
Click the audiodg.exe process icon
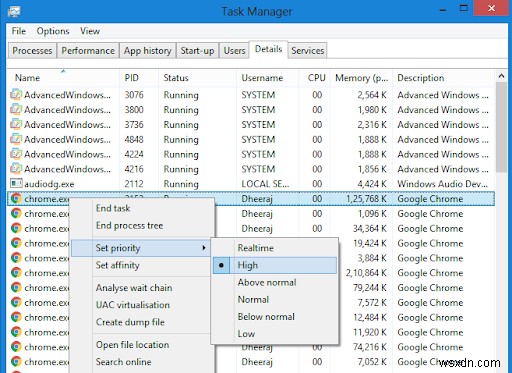16,184
